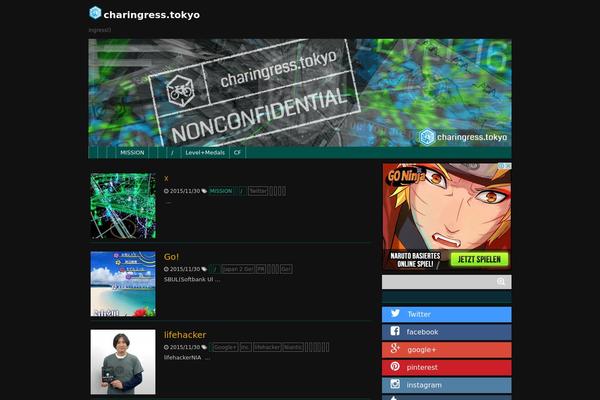Click the lifehacker tag under lifehacker post
Viewport: 600px width, 400px height.
tap(267, 347)
